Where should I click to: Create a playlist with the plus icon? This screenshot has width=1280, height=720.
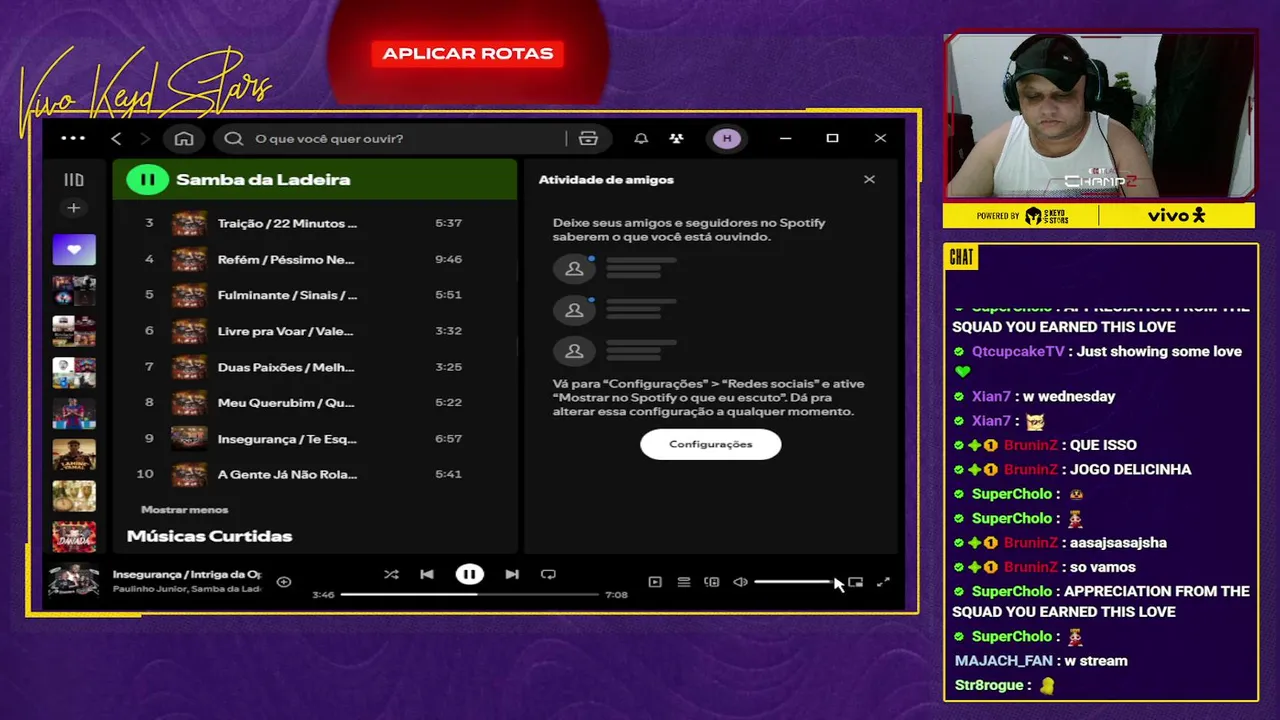tap(73, 208)
